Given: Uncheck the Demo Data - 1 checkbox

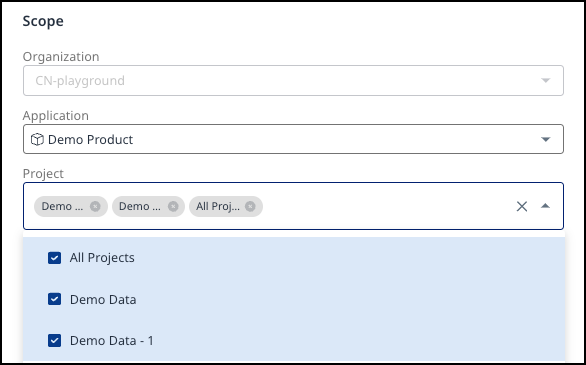Looking at the screenshot, I should (55, 340).
